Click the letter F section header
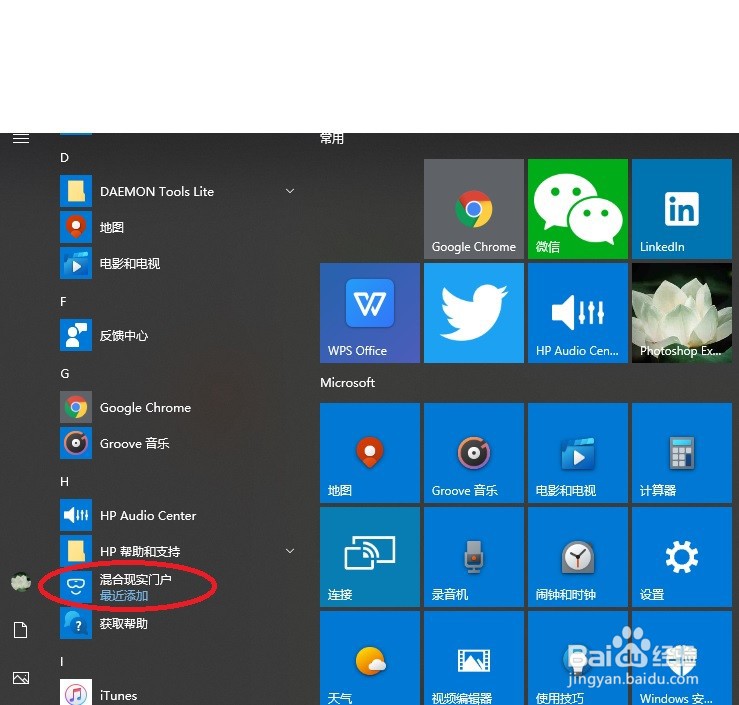Screen dimensions: 739x705 click(64, 302)
